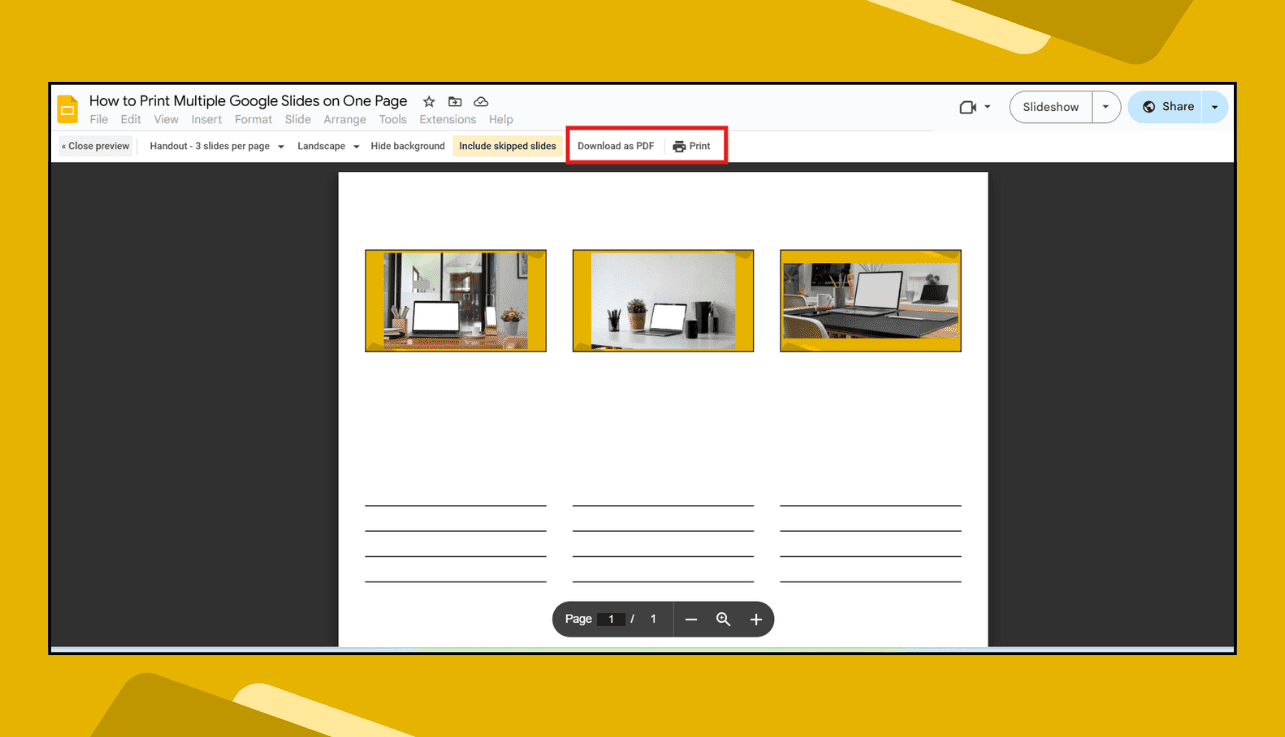Image resolution: width=1285 pixels, height=737 pixels.
Task: Open the Extensions menu
Action: [447, 119]
